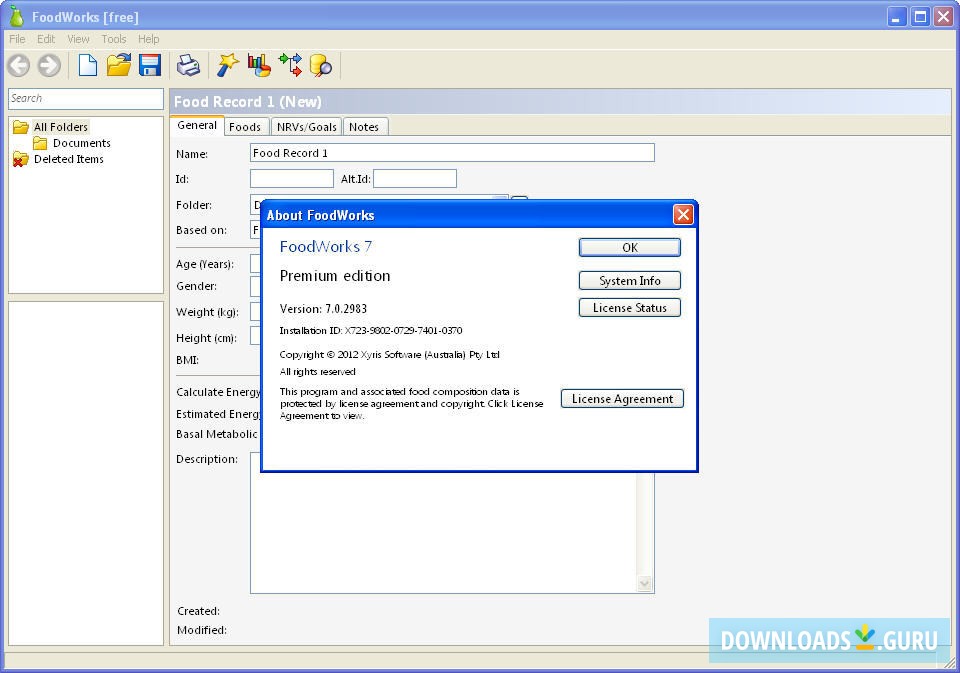
Task: Save with the floppy disk icon
Action: click(149, 65)
